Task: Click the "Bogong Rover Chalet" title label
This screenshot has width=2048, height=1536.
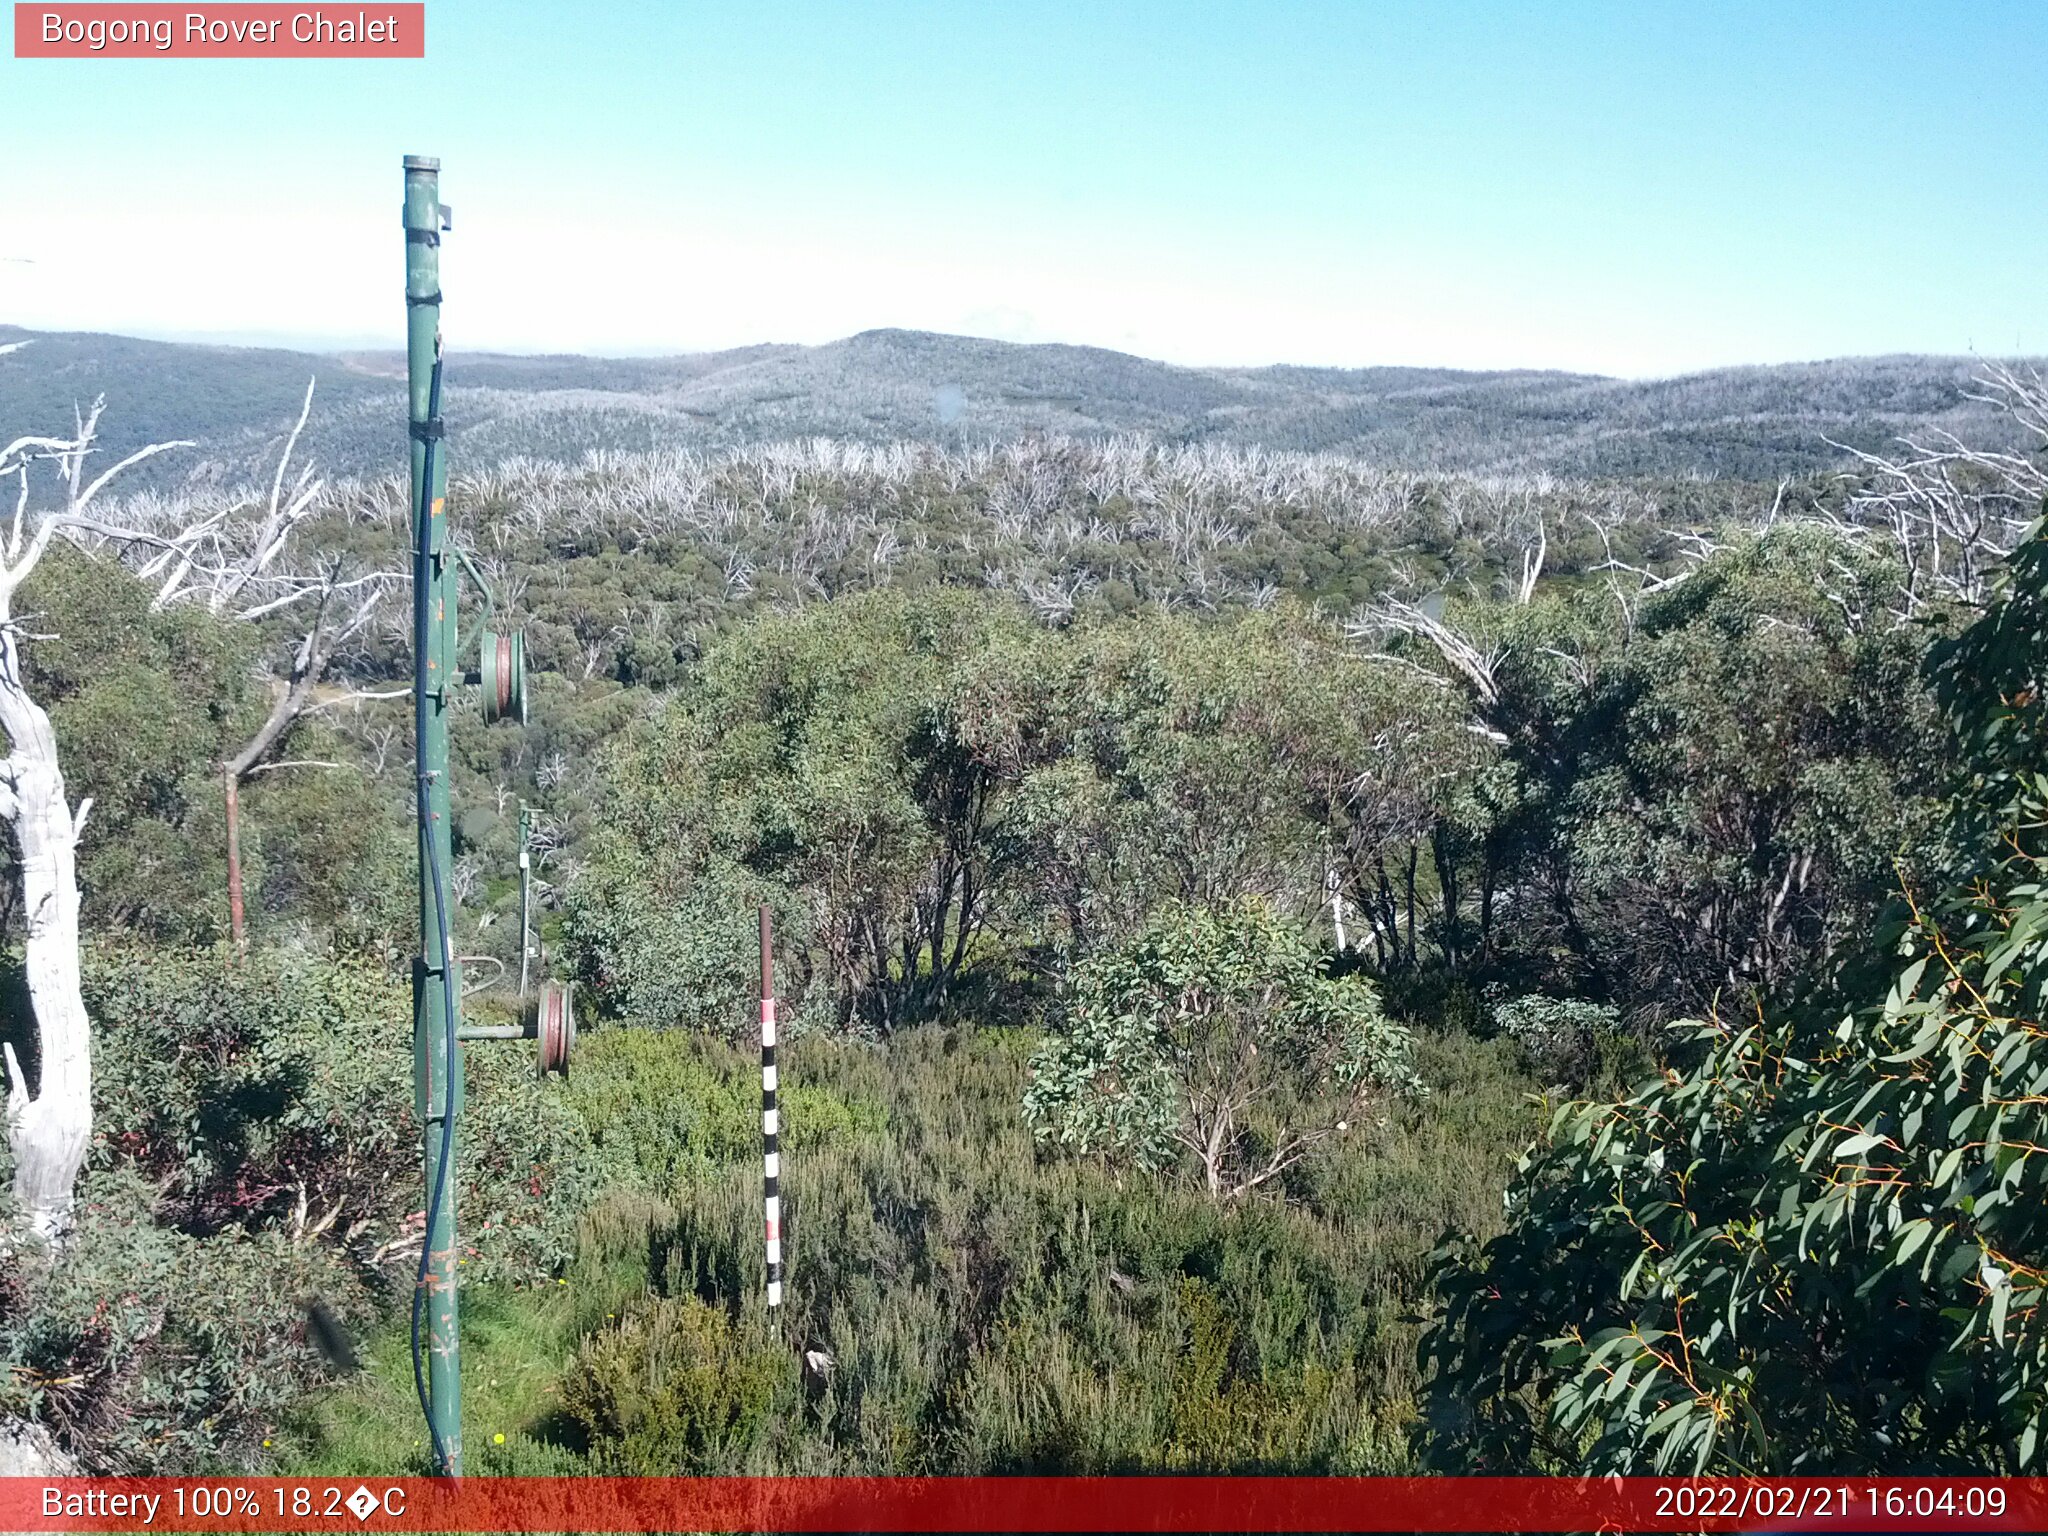Action: coord(219,30)
